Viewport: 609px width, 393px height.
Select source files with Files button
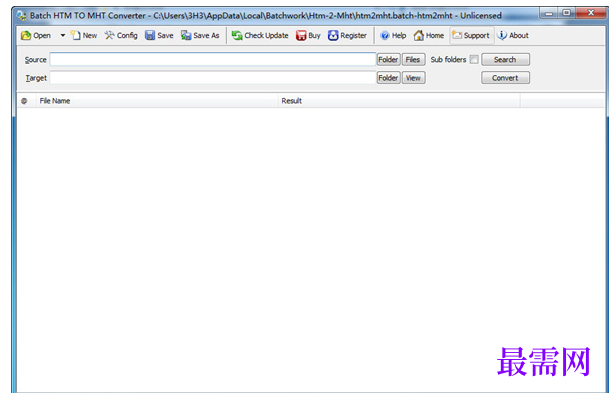[x=413, y=59]
